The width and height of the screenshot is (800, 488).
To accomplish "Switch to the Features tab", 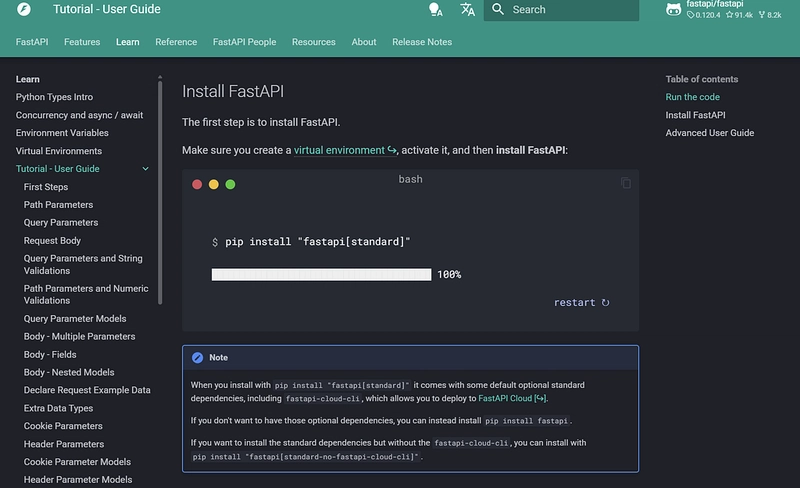I will coord(82,42).
